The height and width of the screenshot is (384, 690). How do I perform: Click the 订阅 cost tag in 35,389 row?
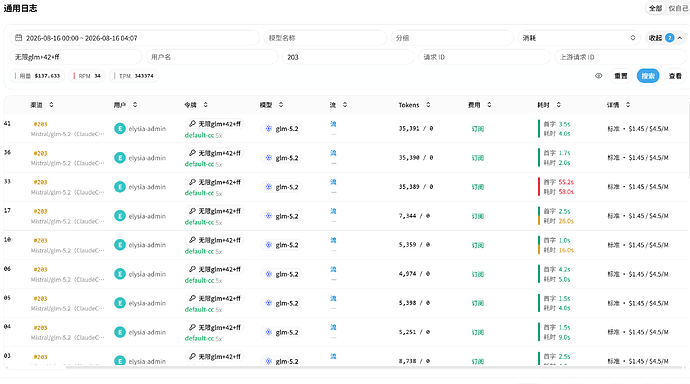coord(477,187)
